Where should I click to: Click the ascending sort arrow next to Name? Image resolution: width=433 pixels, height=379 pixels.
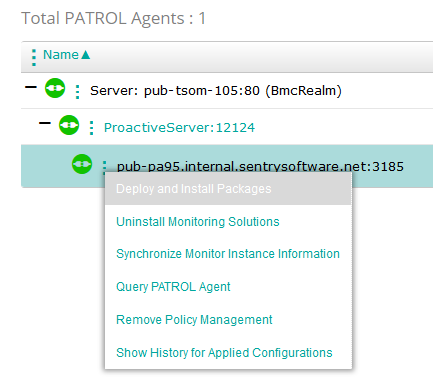tap(86, 55)
